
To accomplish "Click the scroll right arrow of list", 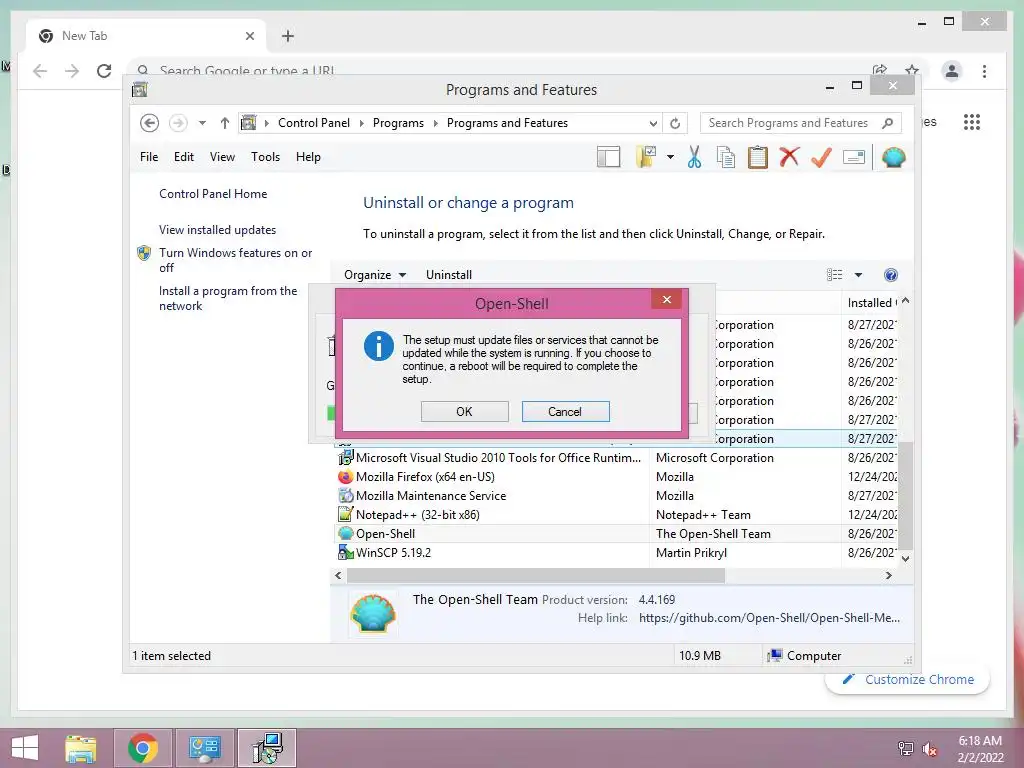I will pos(888,575).
